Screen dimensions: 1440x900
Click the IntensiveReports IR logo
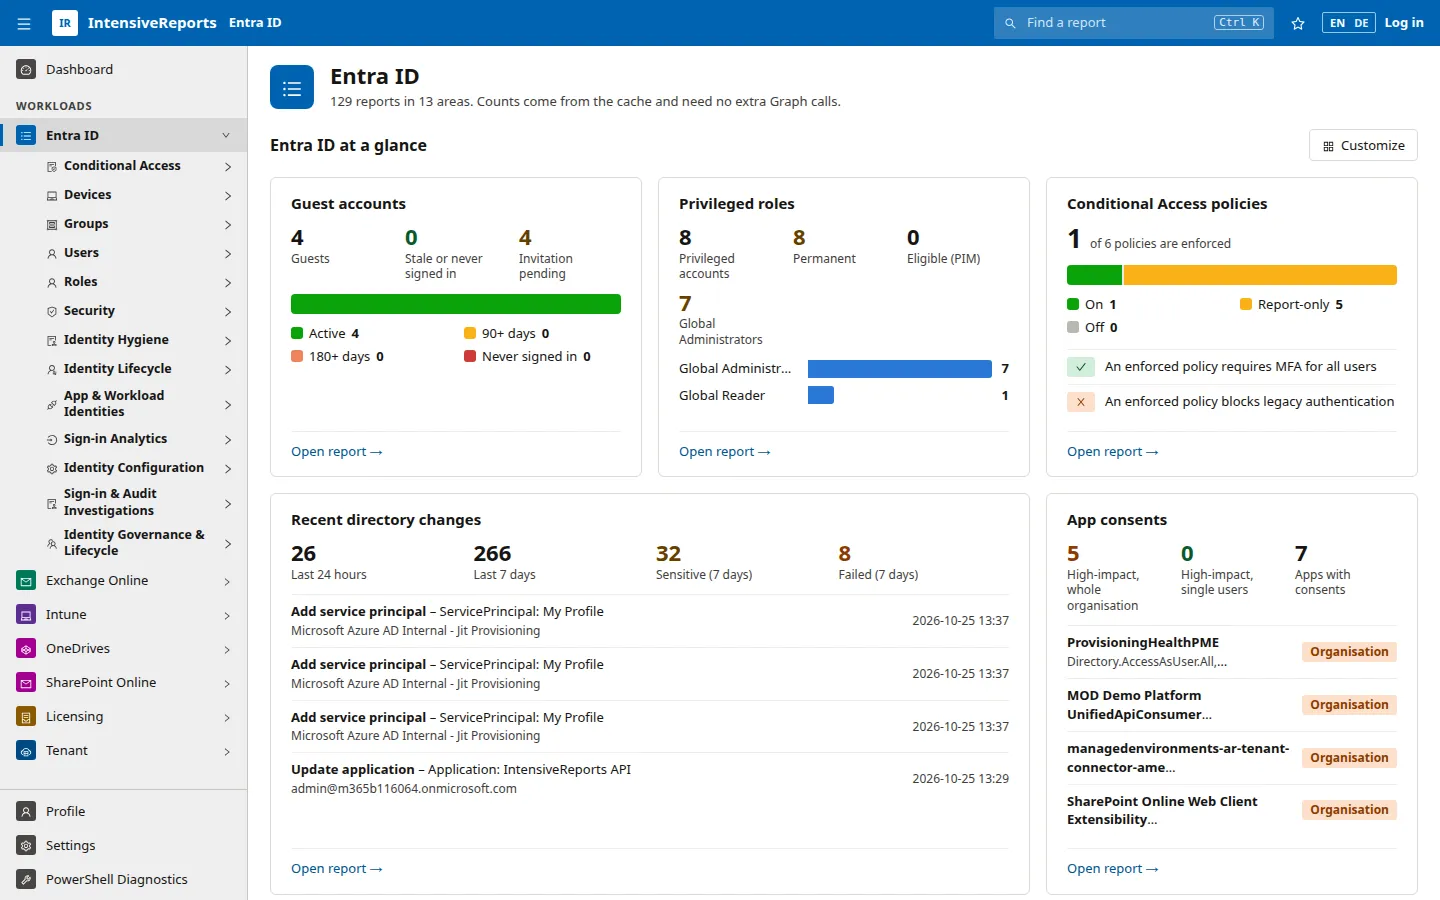[65, 23]
